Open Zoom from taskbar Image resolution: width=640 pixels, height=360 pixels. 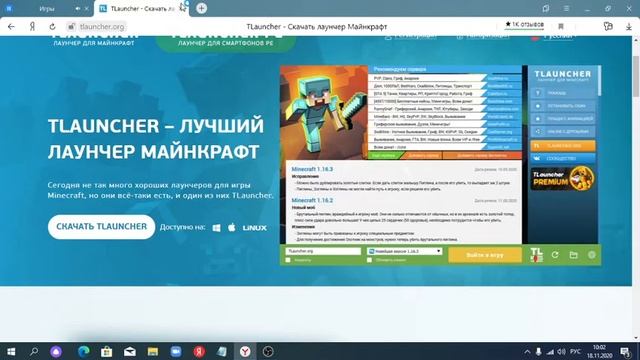click(176, 351)
